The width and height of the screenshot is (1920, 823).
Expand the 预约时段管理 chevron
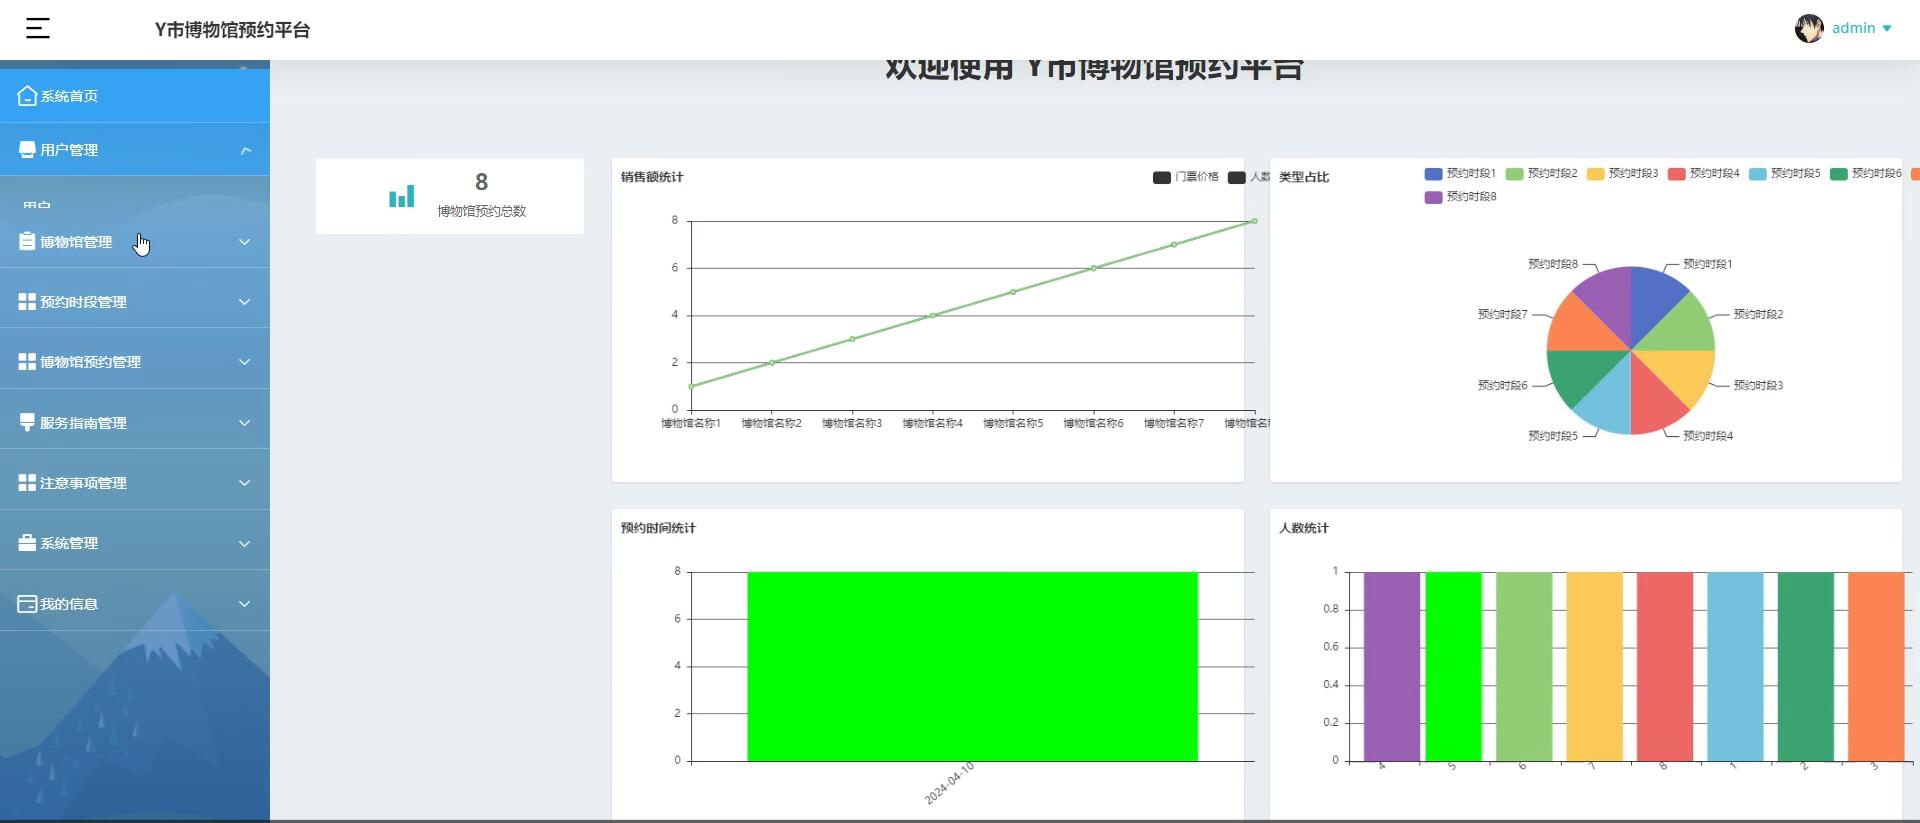[245, 302]
